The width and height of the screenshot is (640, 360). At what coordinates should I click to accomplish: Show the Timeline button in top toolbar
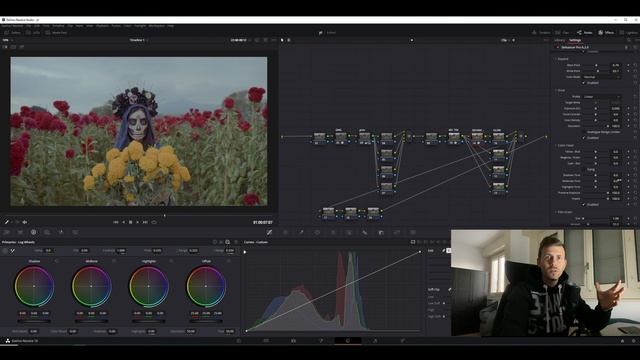(541, 33)
